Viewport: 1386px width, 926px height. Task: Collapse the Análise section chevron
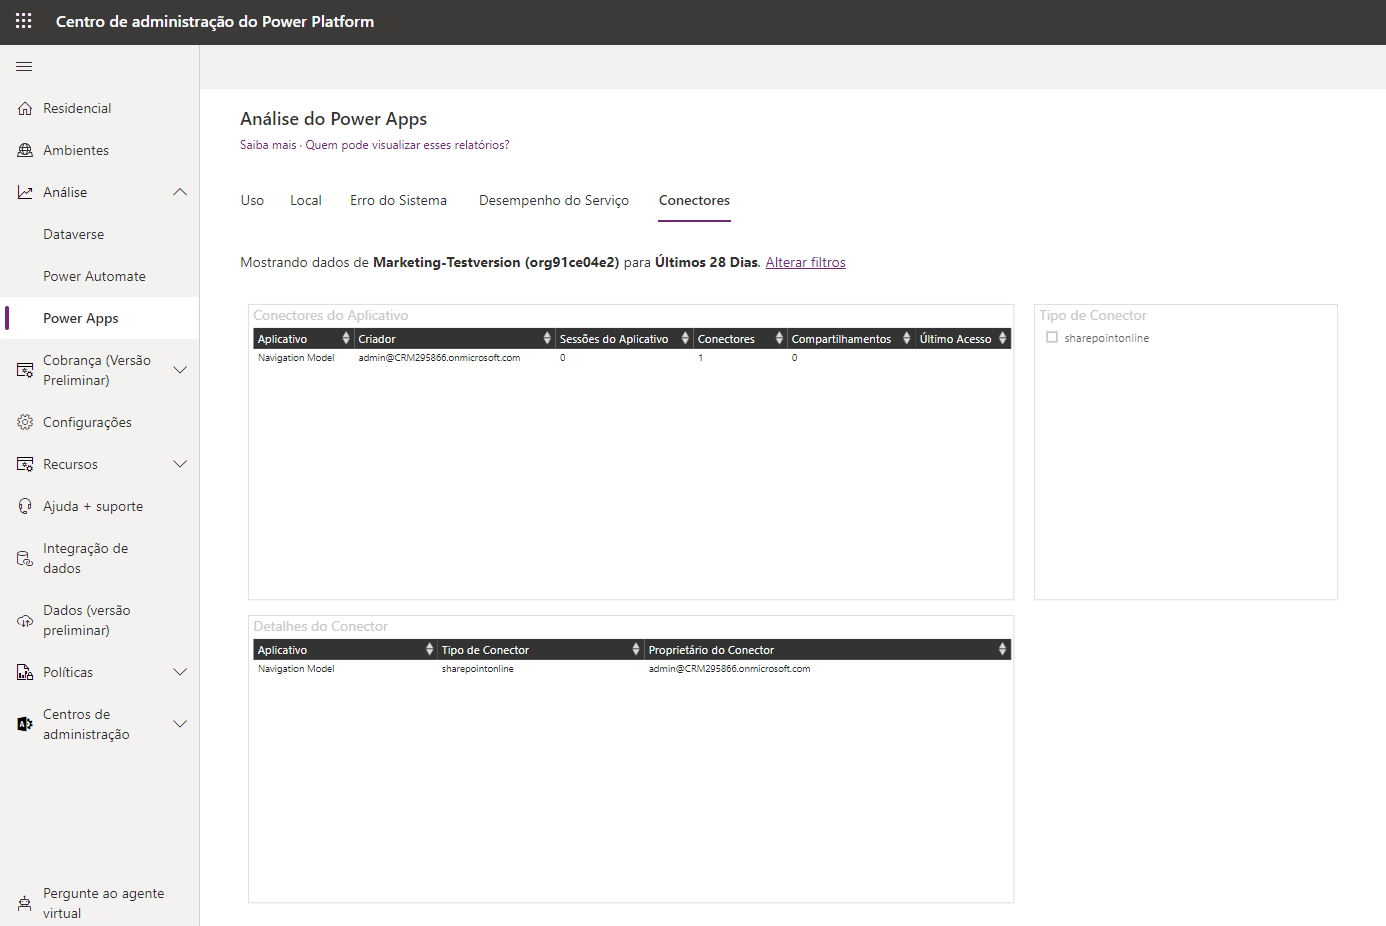[x=180, y=192]
